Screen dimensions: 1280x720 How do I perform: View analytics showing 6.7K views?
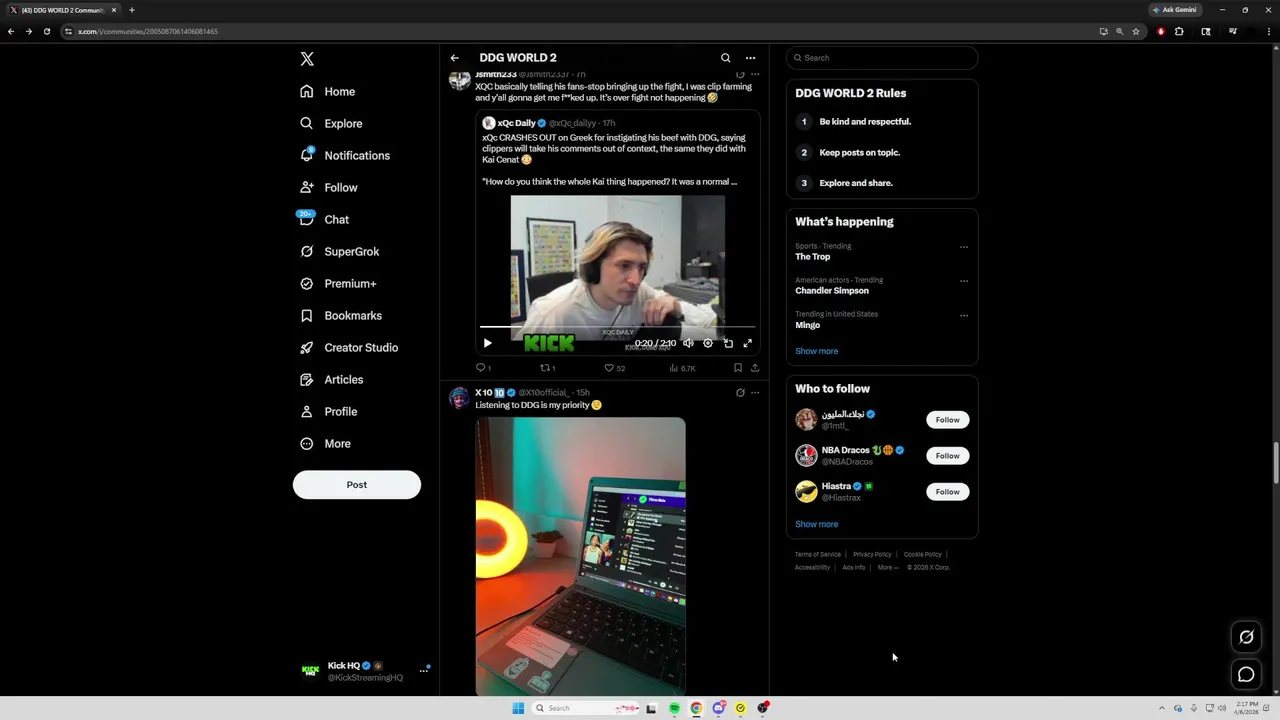click(682, 368)
